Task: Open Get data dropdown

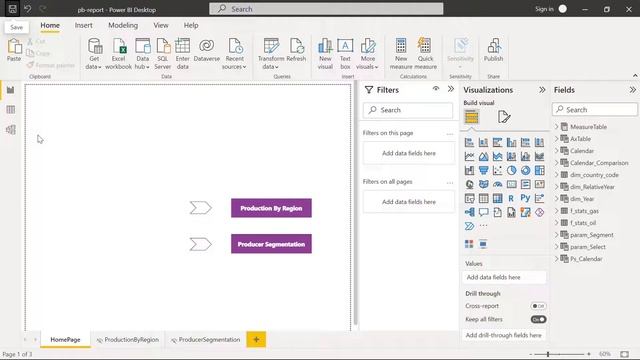Action: click(x=94, y=53)
